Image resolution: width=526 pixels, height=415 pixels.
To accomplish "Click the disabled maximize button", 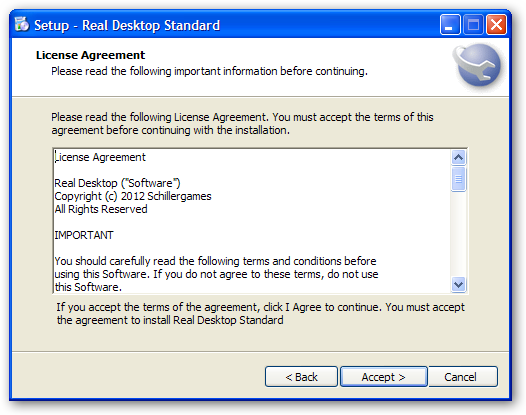I will click(473, 25).
